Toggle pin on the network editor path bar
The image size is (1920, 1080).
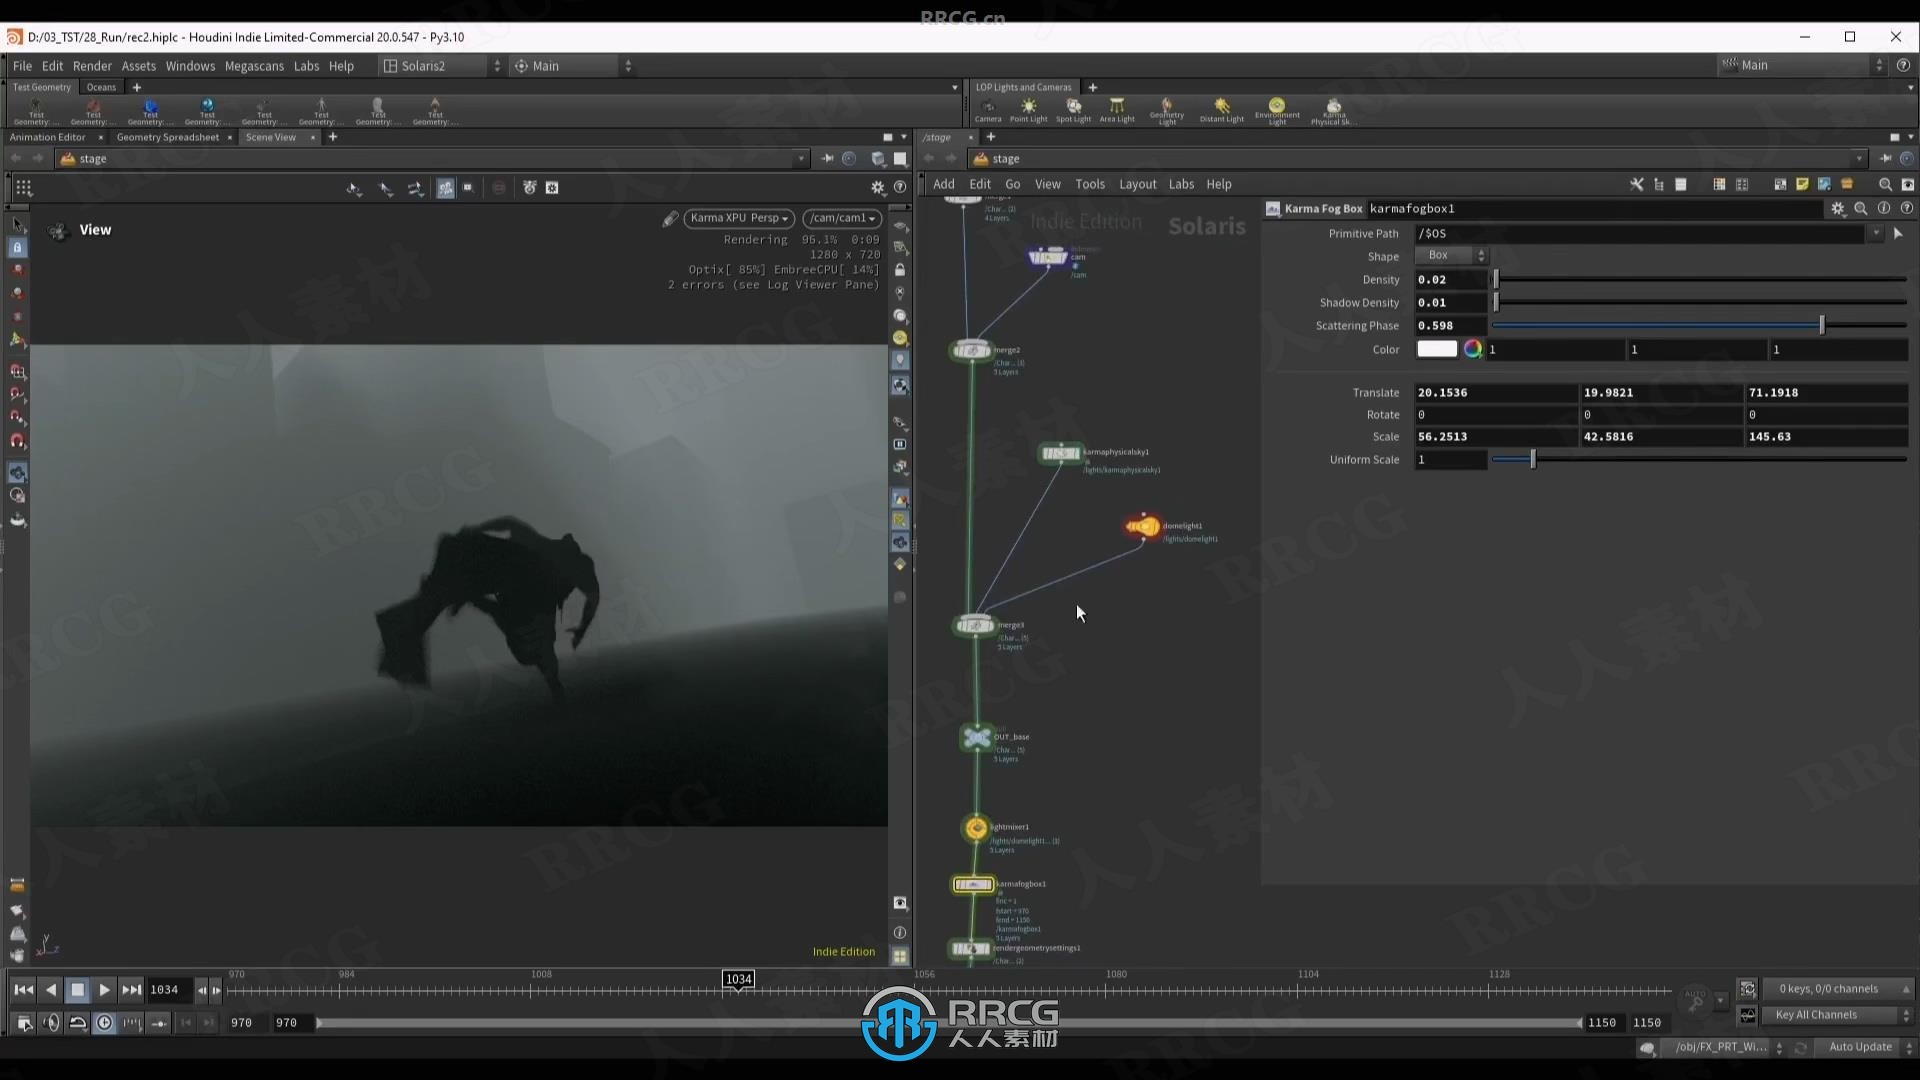1885,159
